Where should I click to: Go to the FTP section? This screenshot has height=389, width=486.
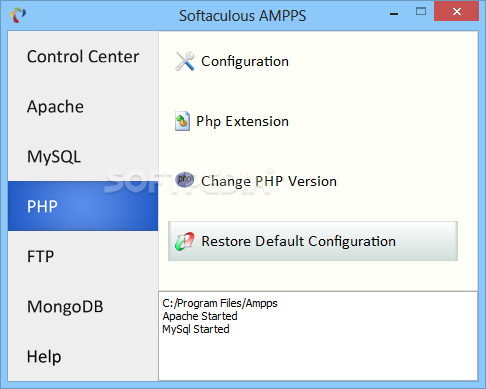83,256
